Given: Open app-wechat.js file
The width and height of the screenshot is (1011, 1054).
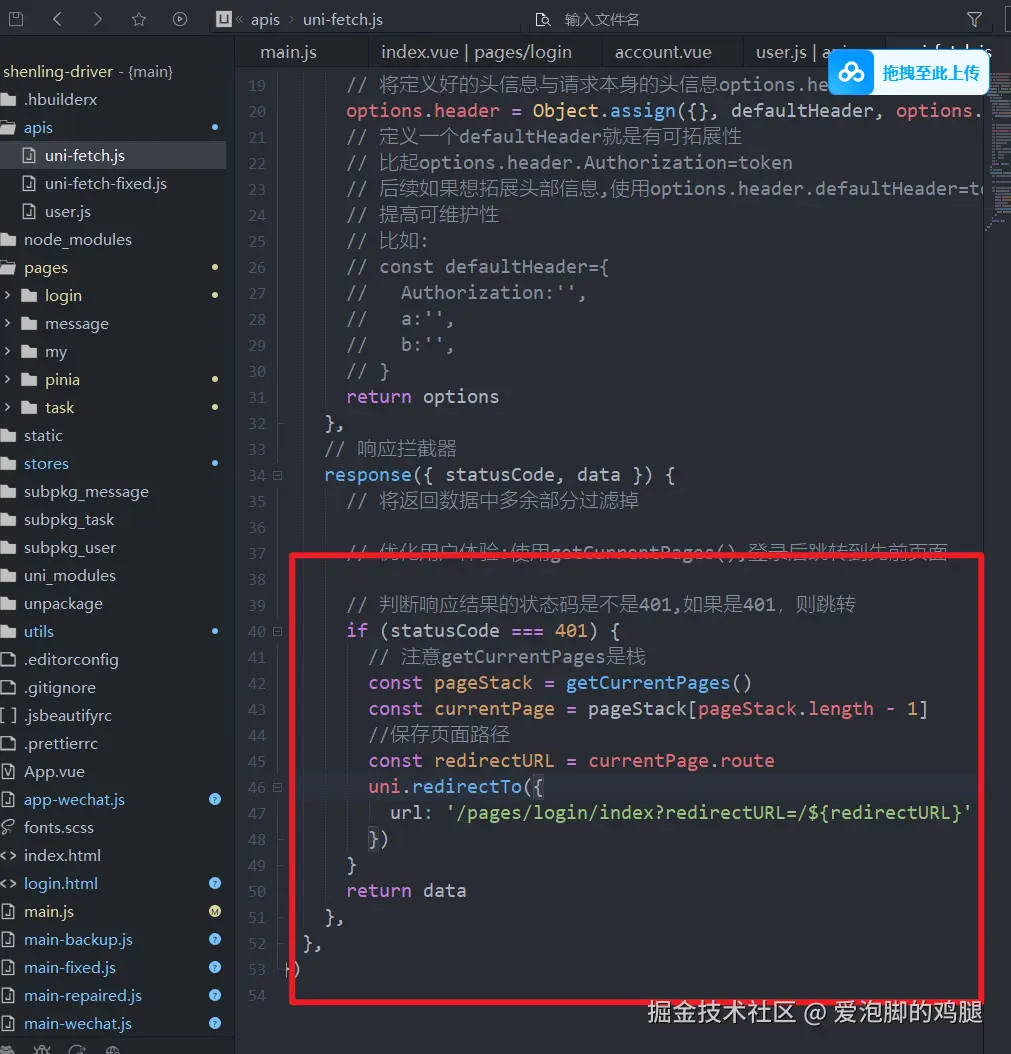Looking at the screenshot, I should click(x=74, y=800).
